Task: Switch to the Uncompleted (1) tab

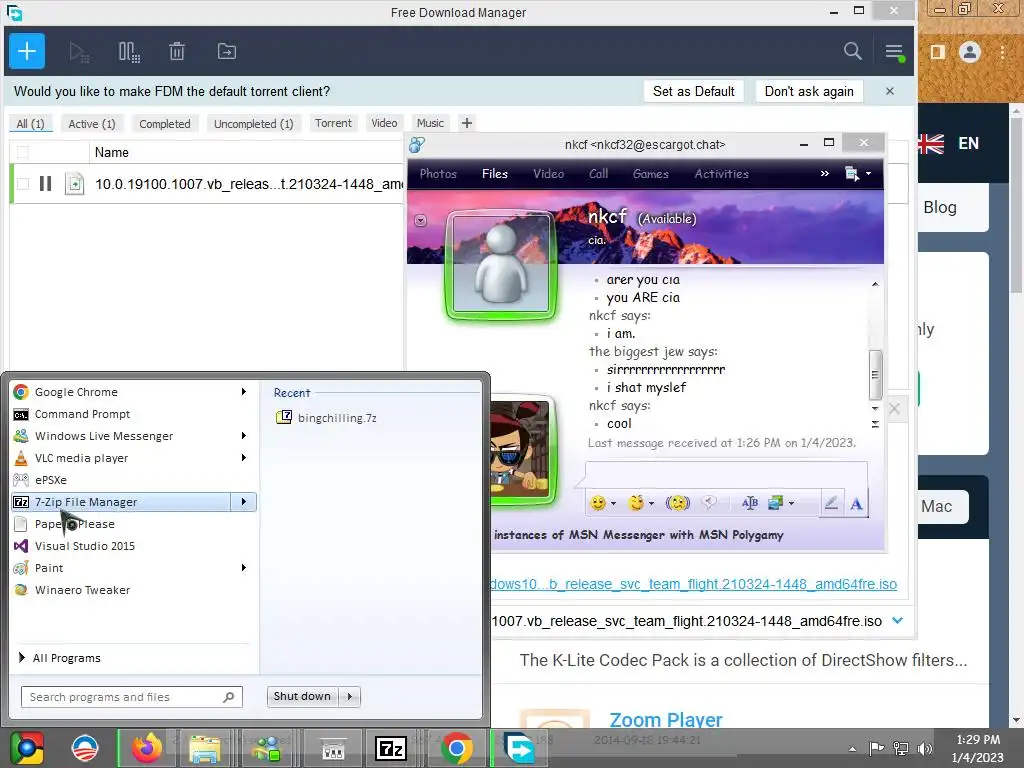Action: [x=253, y=123]
